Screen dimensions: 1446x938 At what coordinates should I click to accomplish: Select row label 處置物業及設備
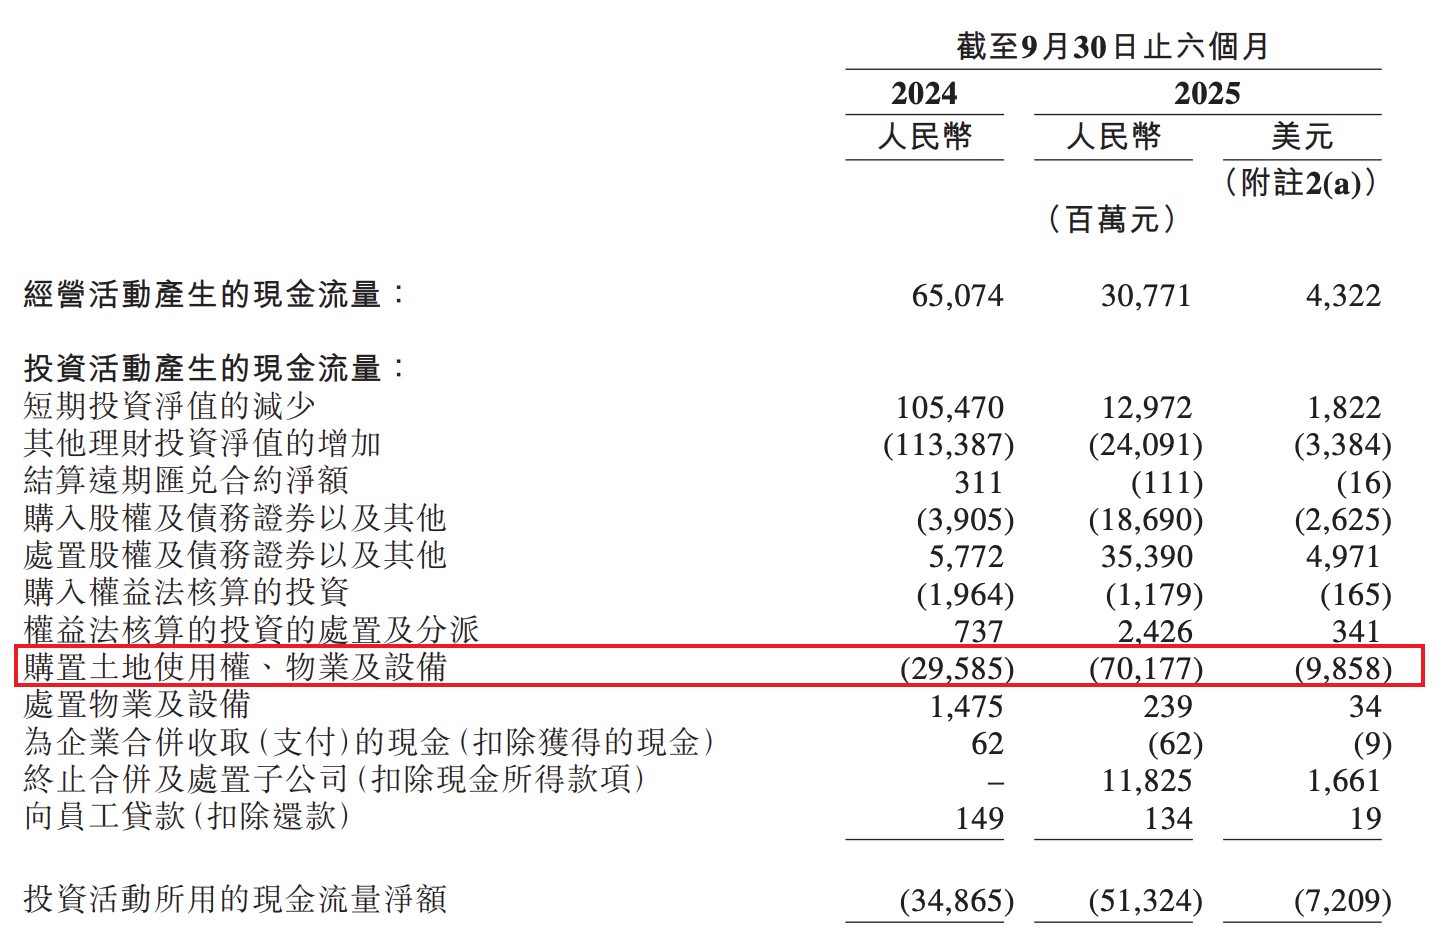(137, 704)
